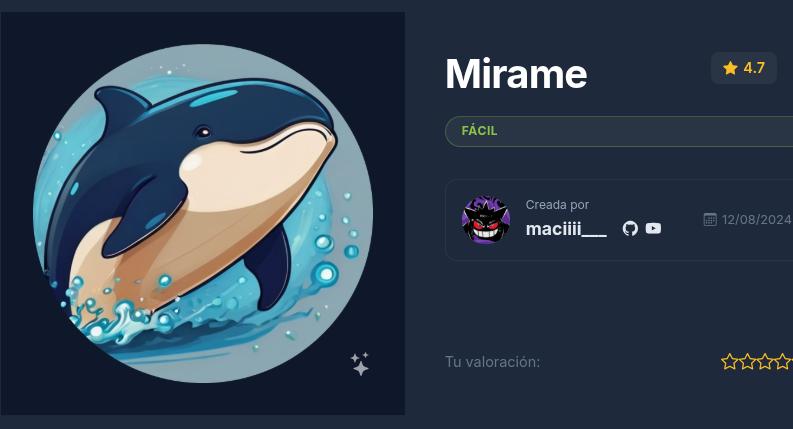Select the FÁCIL difficulty badge
The image size is (793, 429).
pos(619,132)
